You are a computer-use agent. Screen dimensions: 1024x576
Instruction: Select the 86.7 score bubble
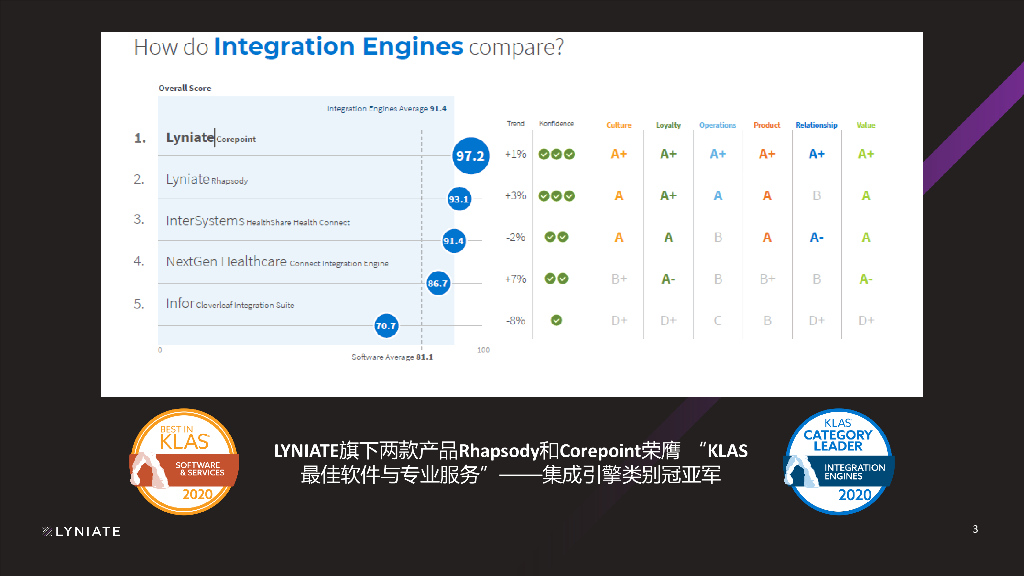pyautogui.click(x=438, y=283)
